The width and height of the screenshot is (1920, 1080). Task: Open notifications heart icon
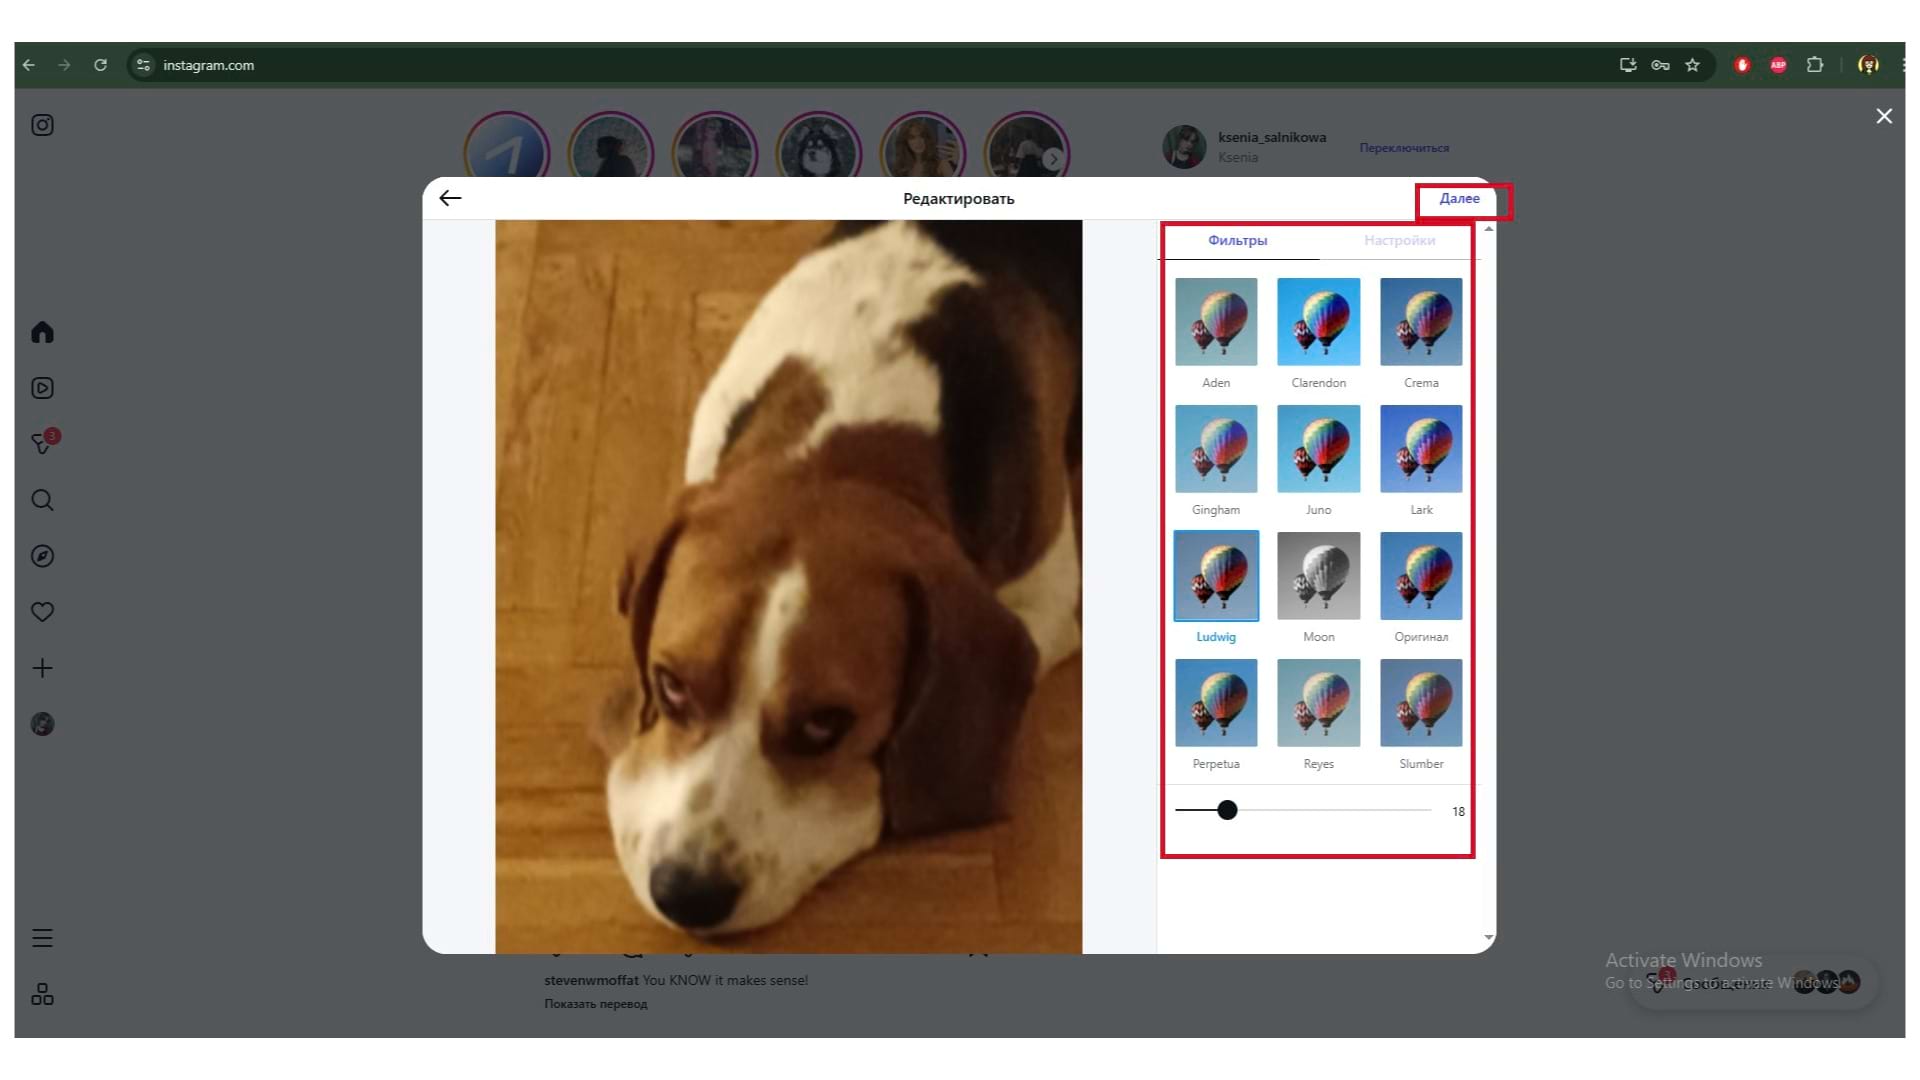[42, 612]
